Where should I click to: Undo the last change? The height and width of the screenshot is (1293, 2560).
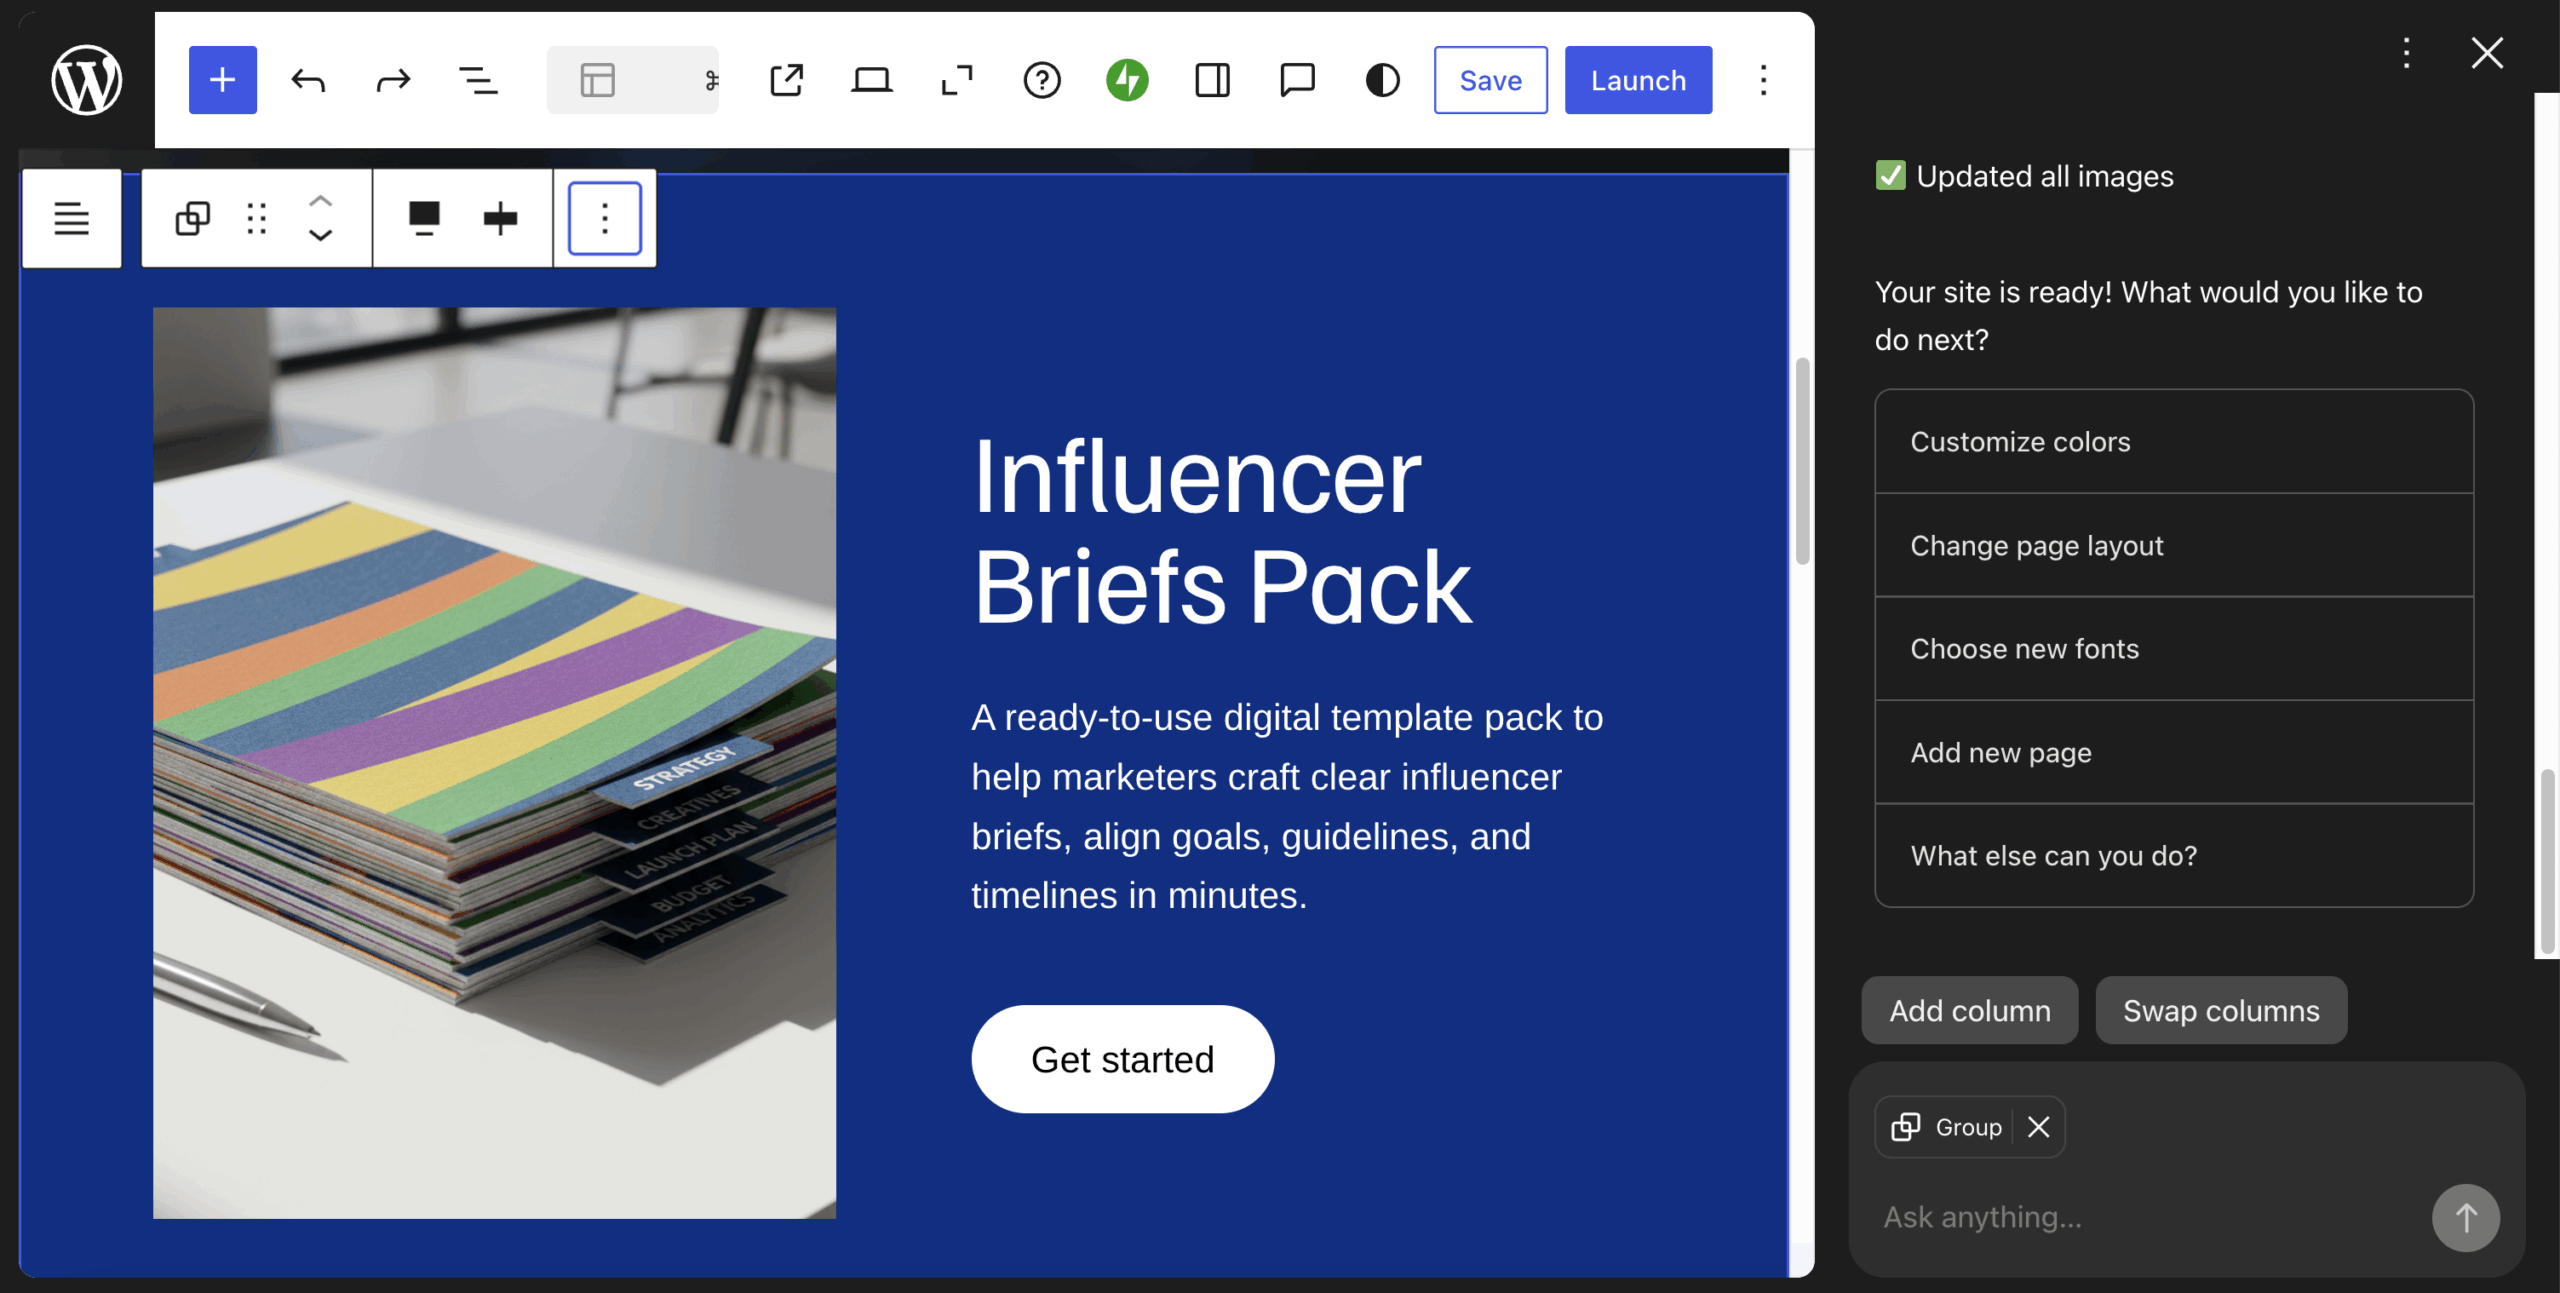coord(309,80)
